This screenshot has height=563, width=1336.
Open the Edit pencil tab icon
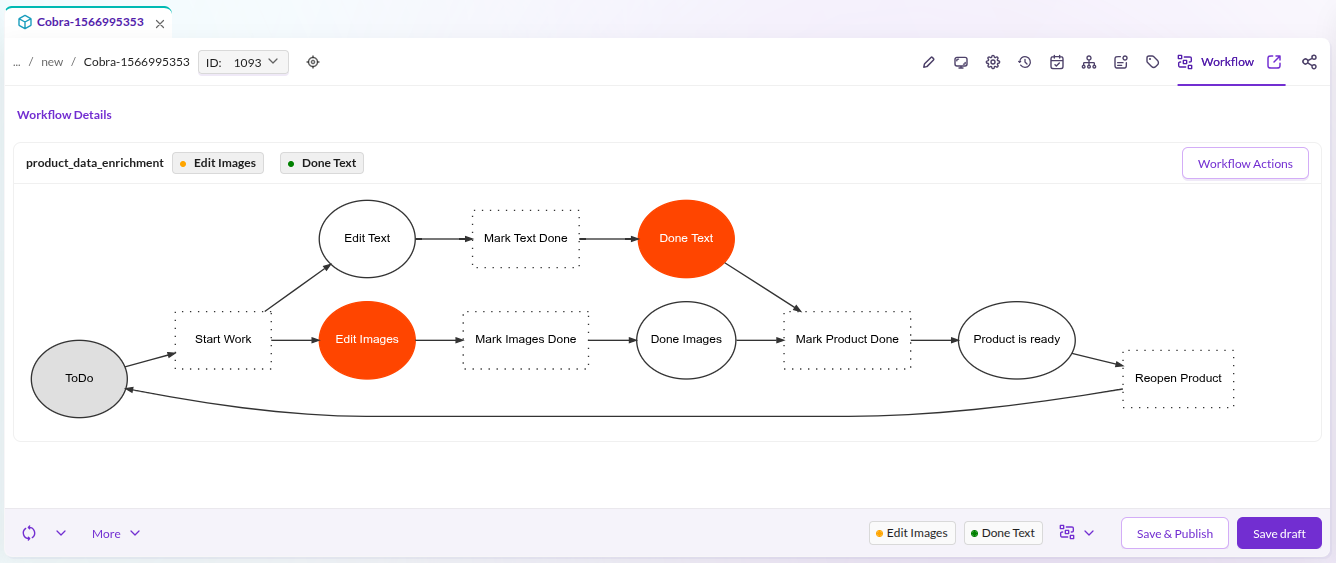pos(928,62)
